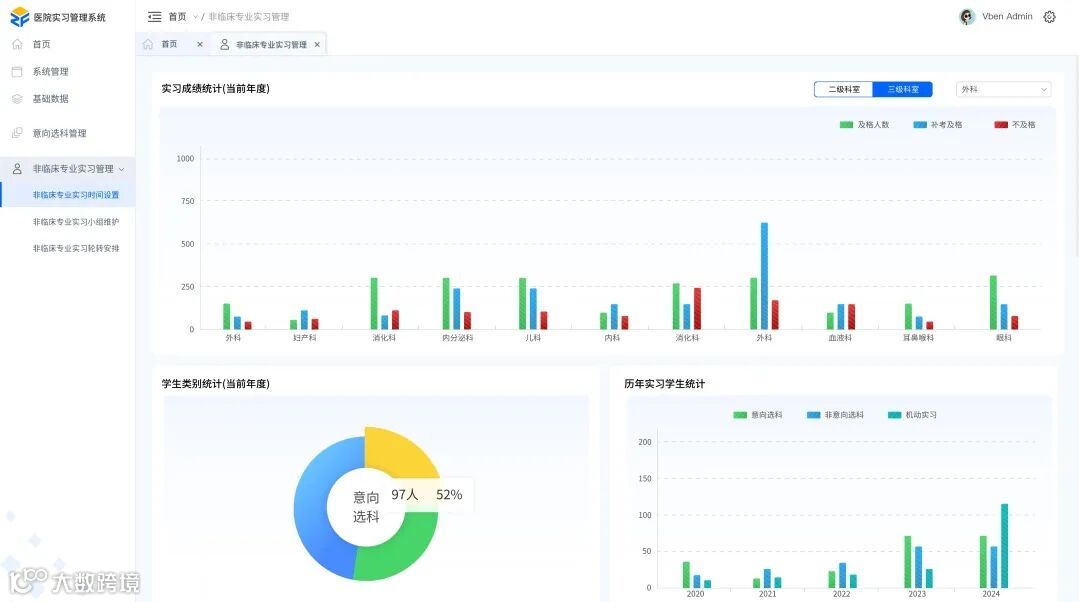This screenshot has width=1079, height=602.
Task: Click the teal 2024 bar in 历年实习学生统计
Action: tap(1004, 546)
